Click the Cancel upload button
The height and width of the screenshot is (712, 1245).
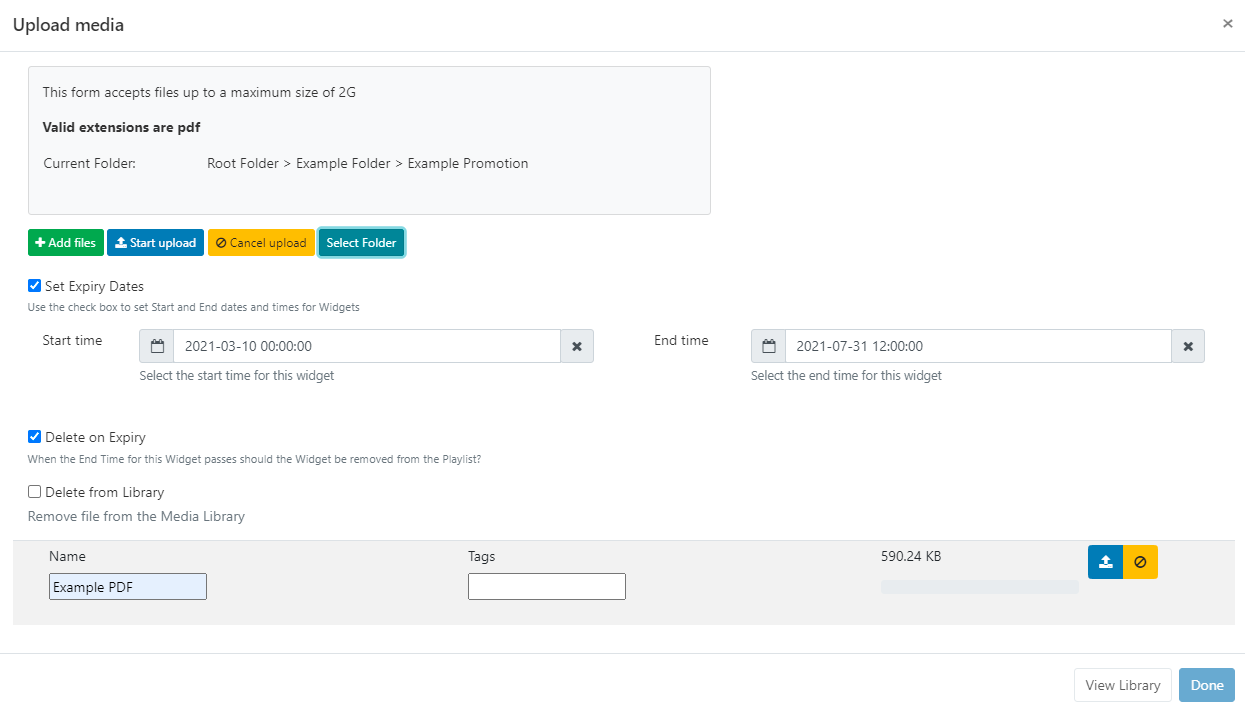[x=261, y=243]
